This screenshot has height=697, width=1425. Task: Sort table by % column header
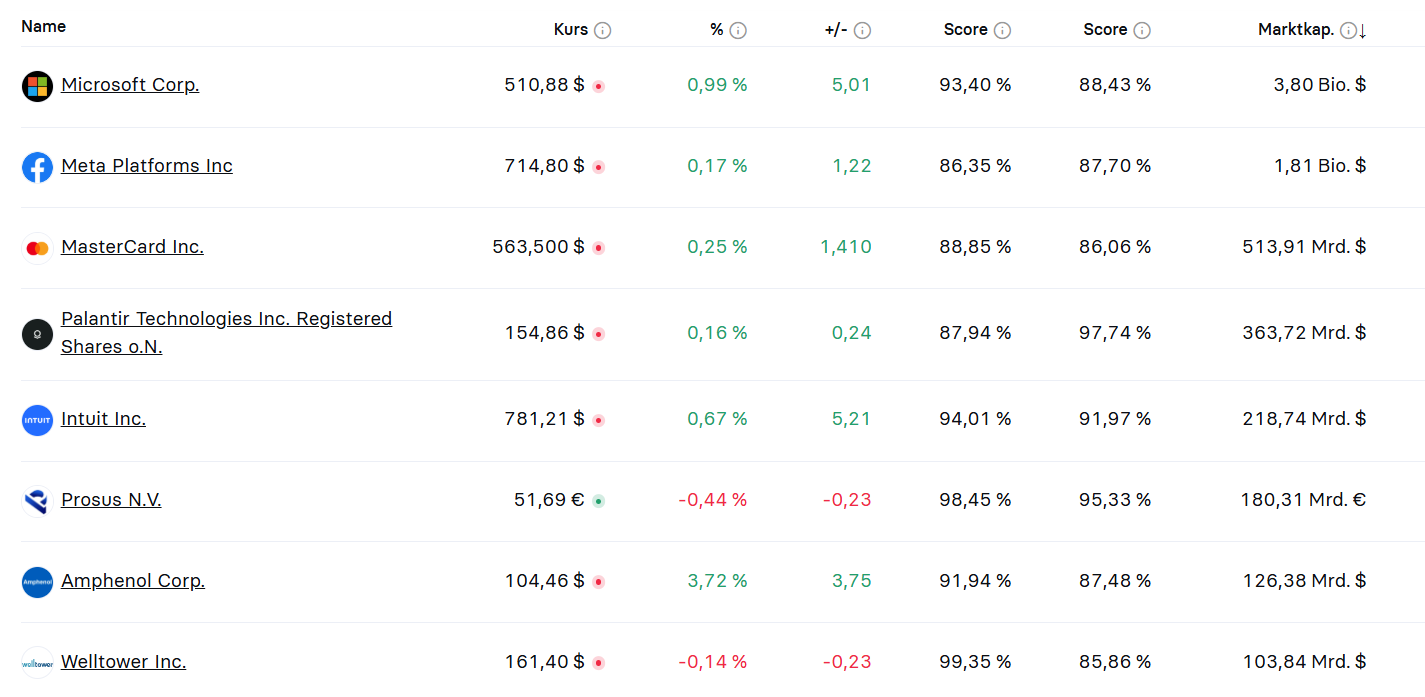[717, 30]
